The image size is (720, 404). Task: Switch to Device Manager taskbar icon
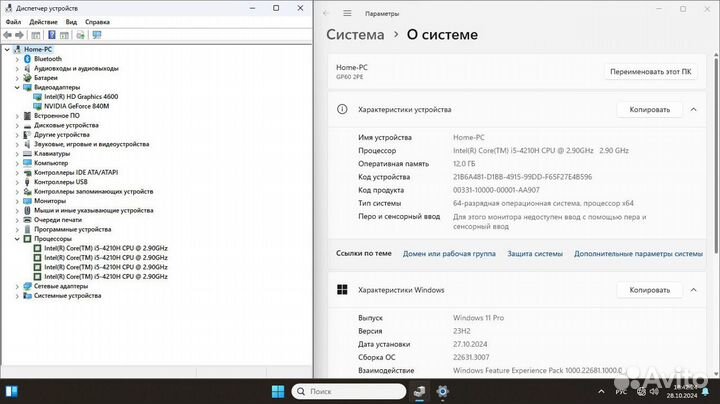tap(419, 392)
